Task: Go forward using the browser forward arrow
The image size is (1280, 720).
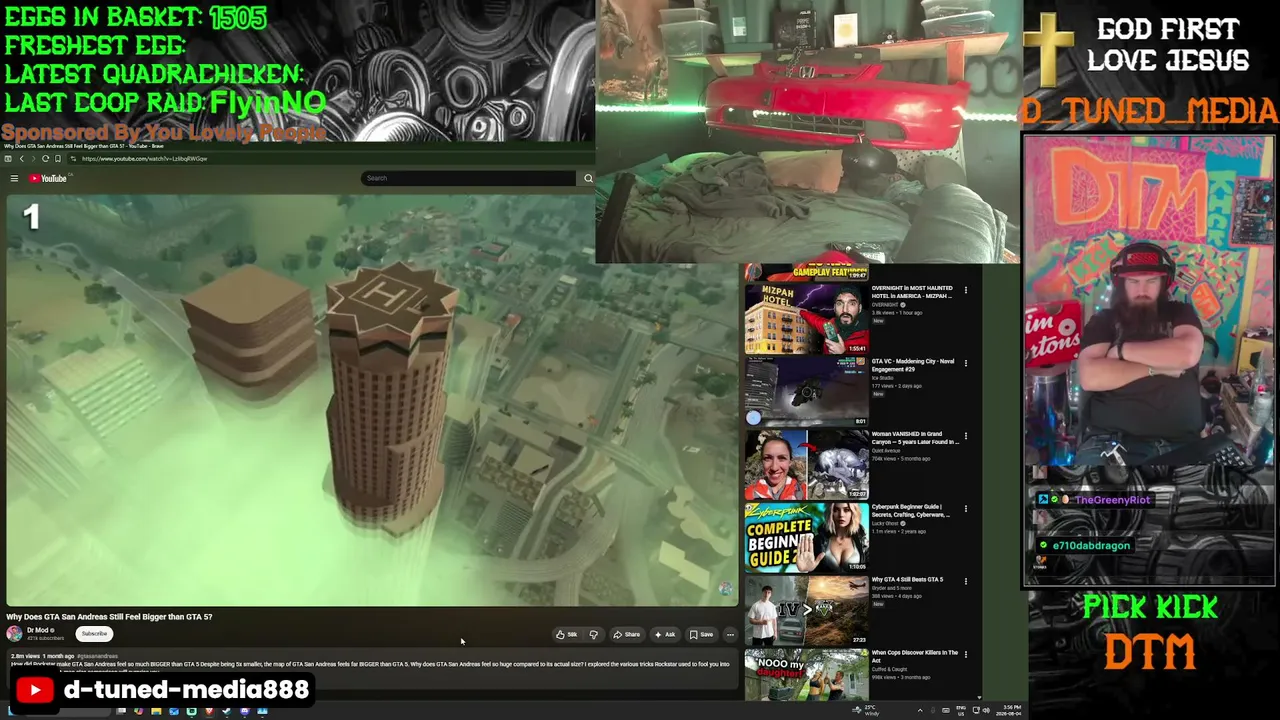Action: 33,159
